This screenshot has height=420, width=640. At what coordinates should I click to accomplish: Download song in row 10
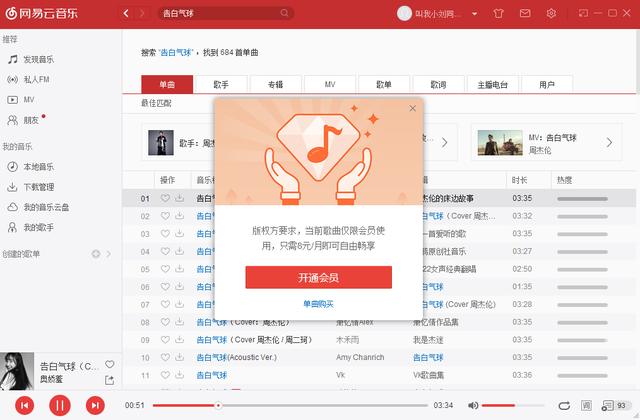point(180,357)
